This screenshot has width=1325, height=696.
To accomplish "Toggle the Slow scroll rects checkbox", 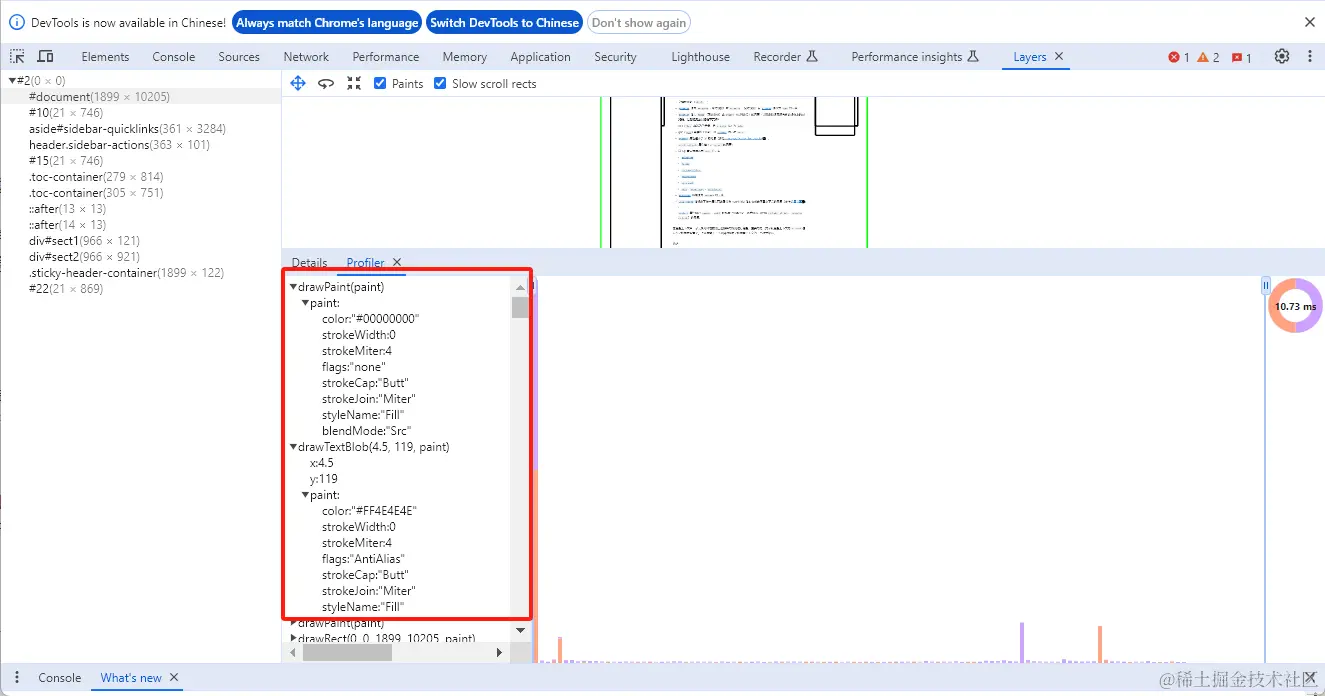I will tap(440, 83).
